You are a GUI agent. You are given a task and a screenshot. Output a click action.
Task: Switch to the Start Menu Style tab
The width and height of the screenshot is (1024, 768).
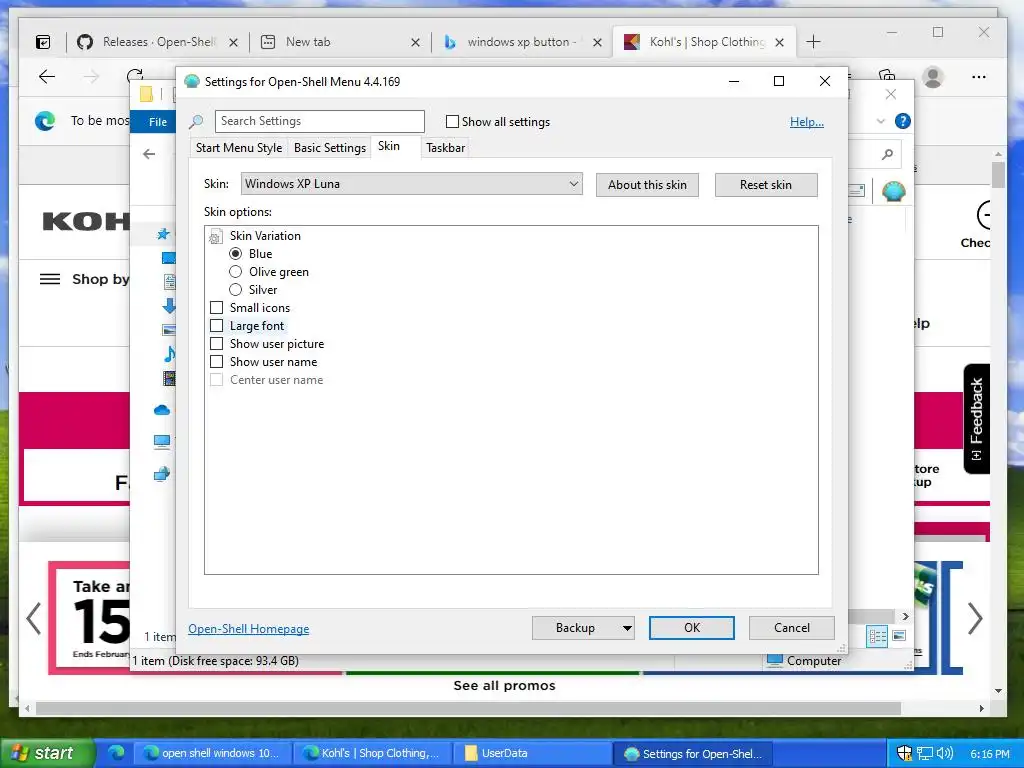point(239,148)
